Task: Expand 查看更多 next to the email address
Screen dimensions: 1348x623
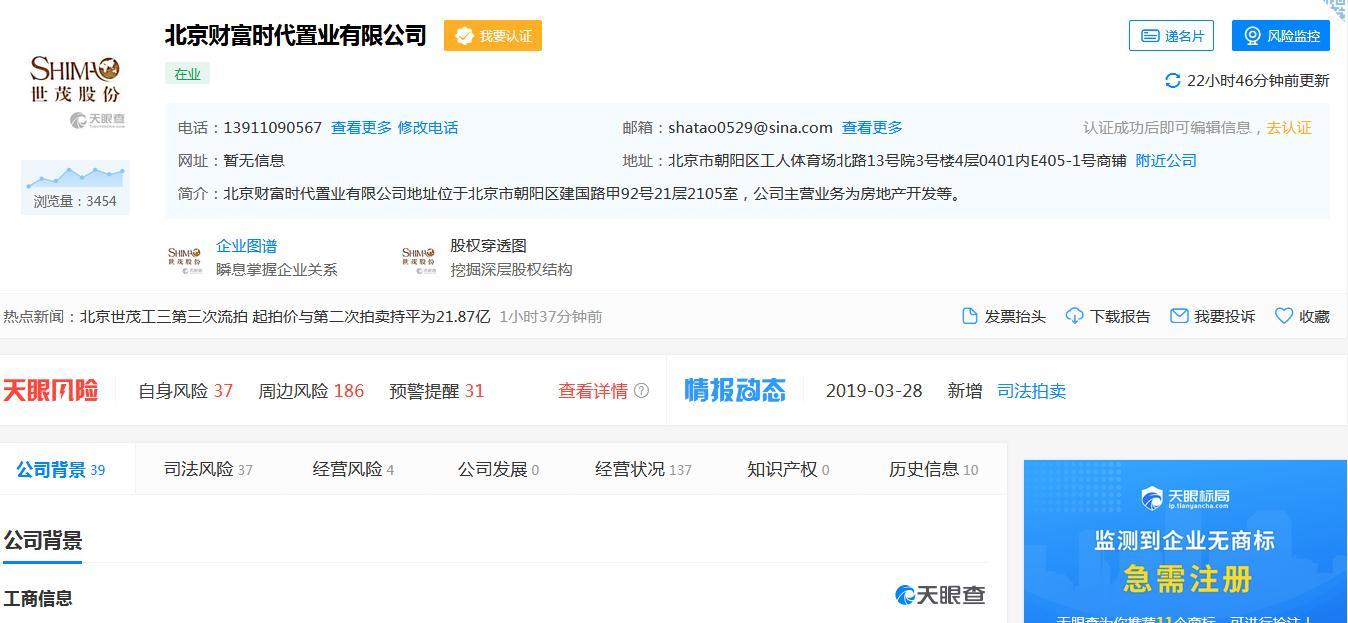Action: point(873,128)
